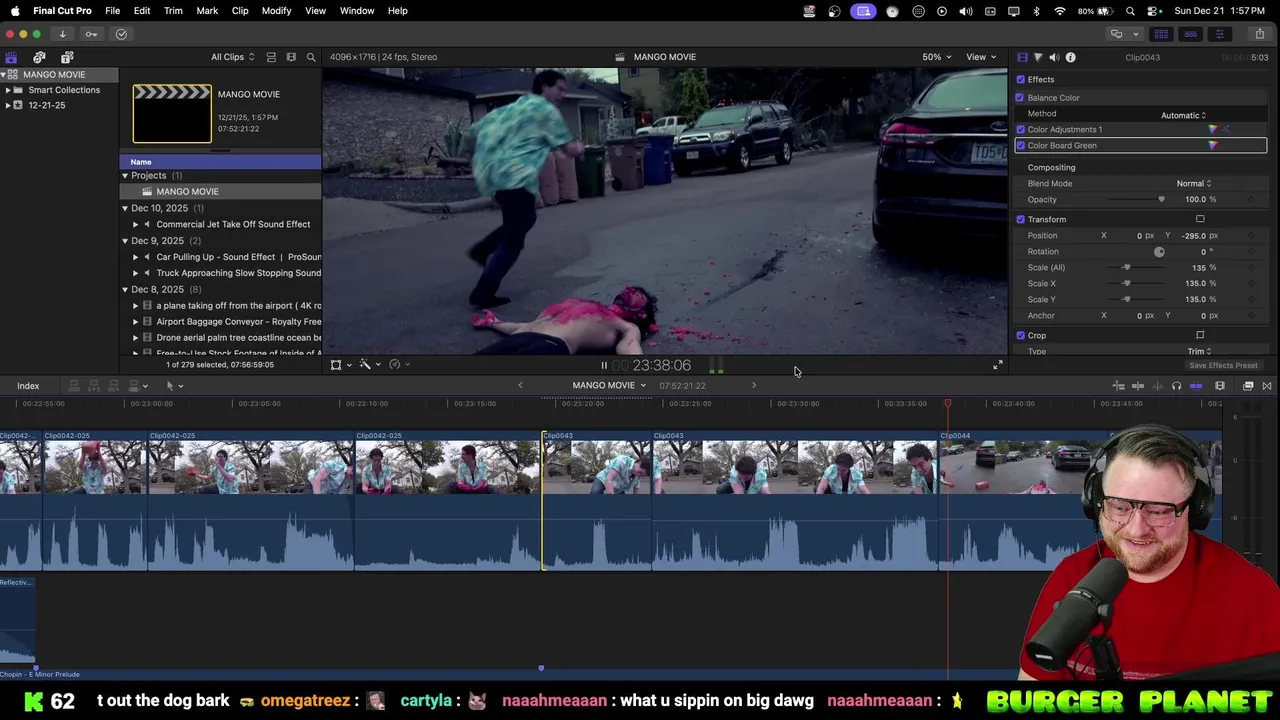This screenshot has height=720, width=1280.
Task: Click Save Effects Preset button
Action: pos(1223,366)
